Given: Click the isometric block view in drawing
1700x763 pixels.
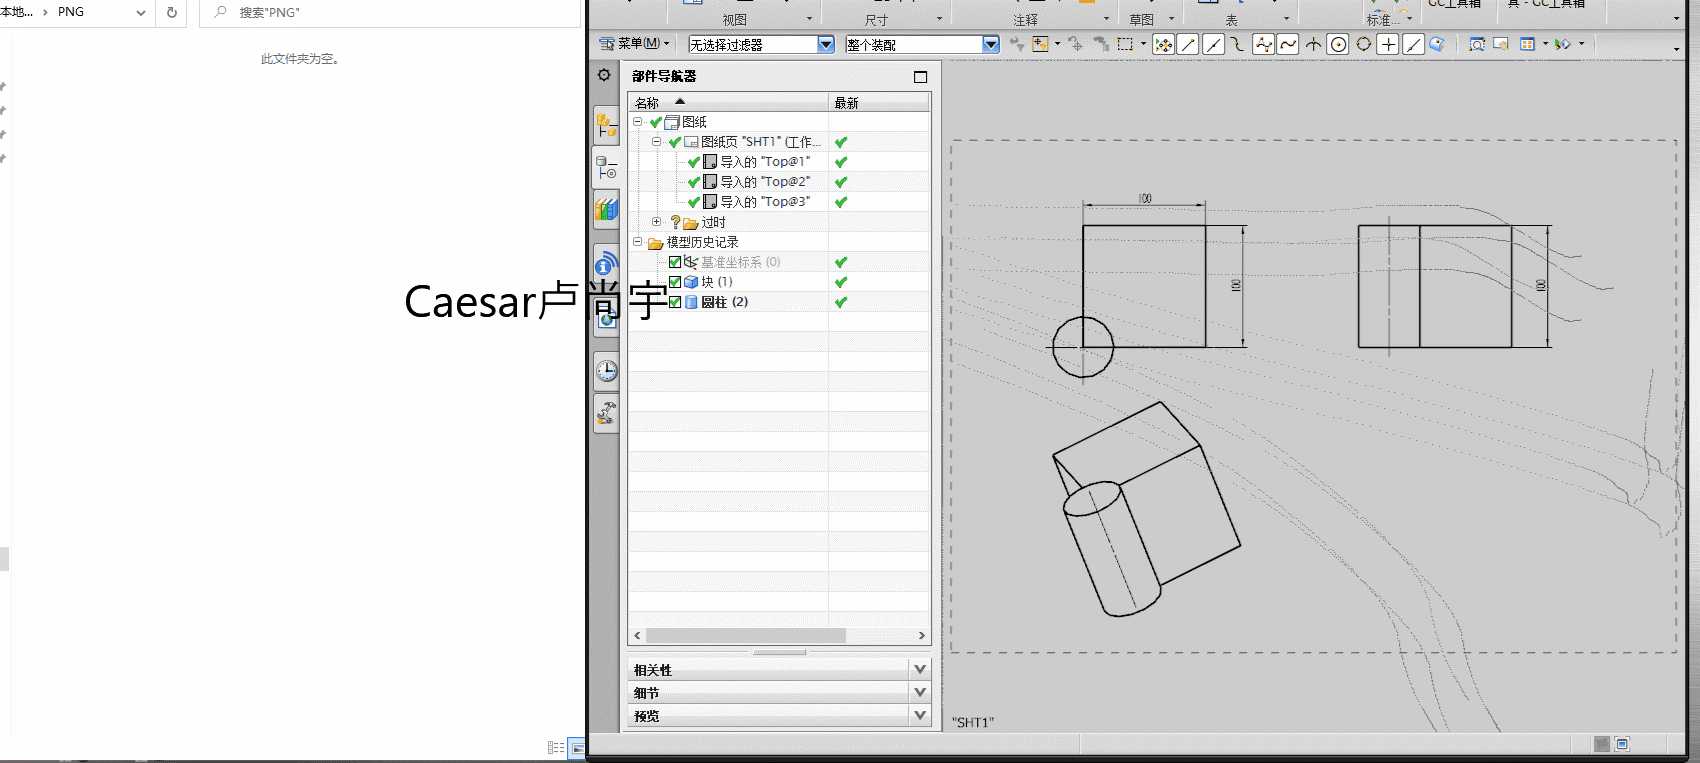Looking at the screenshot, I should tap(1146, 509).
